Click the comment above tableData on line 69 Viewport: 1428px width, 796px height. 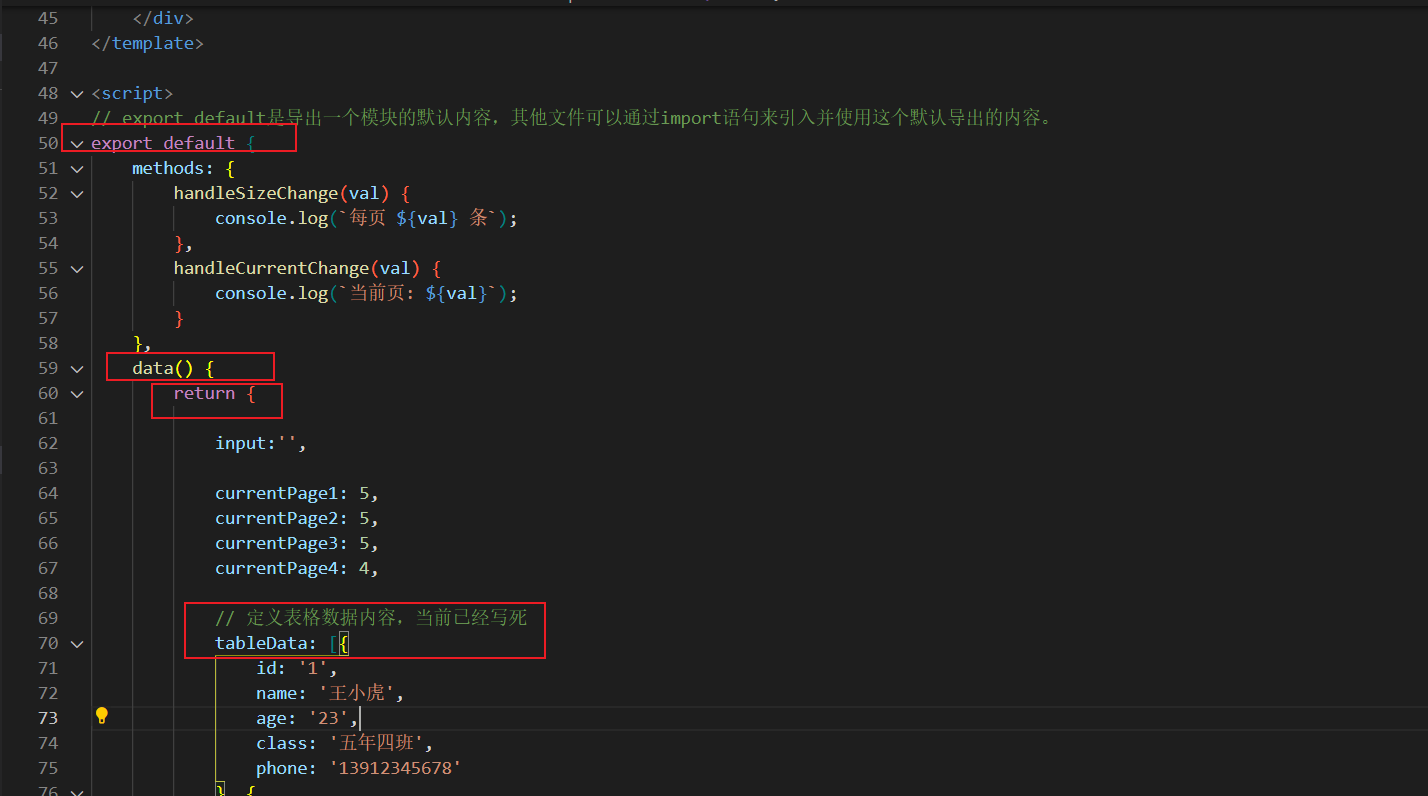pyautogui.click(x=371, y=618)
